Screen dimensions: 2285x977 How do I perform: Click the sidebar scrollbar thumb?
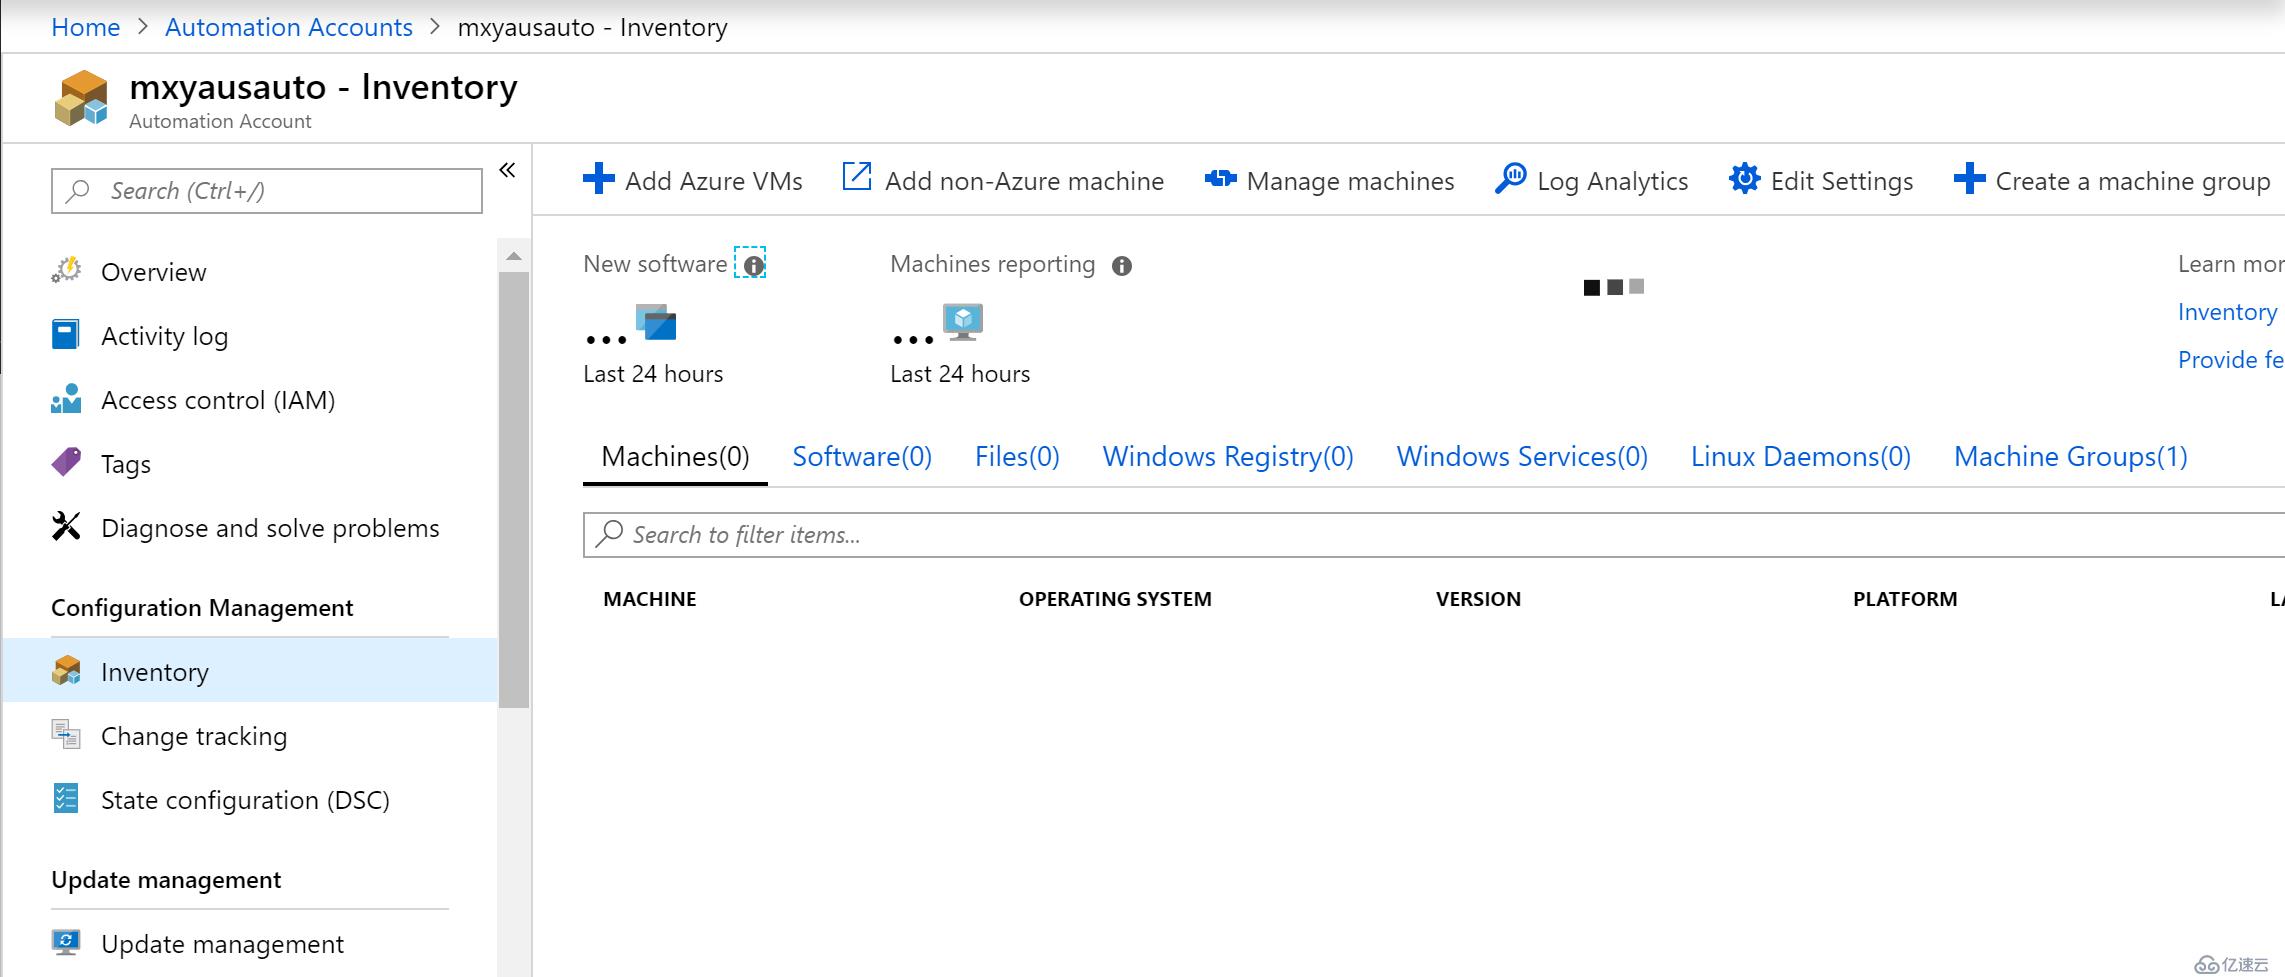pos(514,490)
